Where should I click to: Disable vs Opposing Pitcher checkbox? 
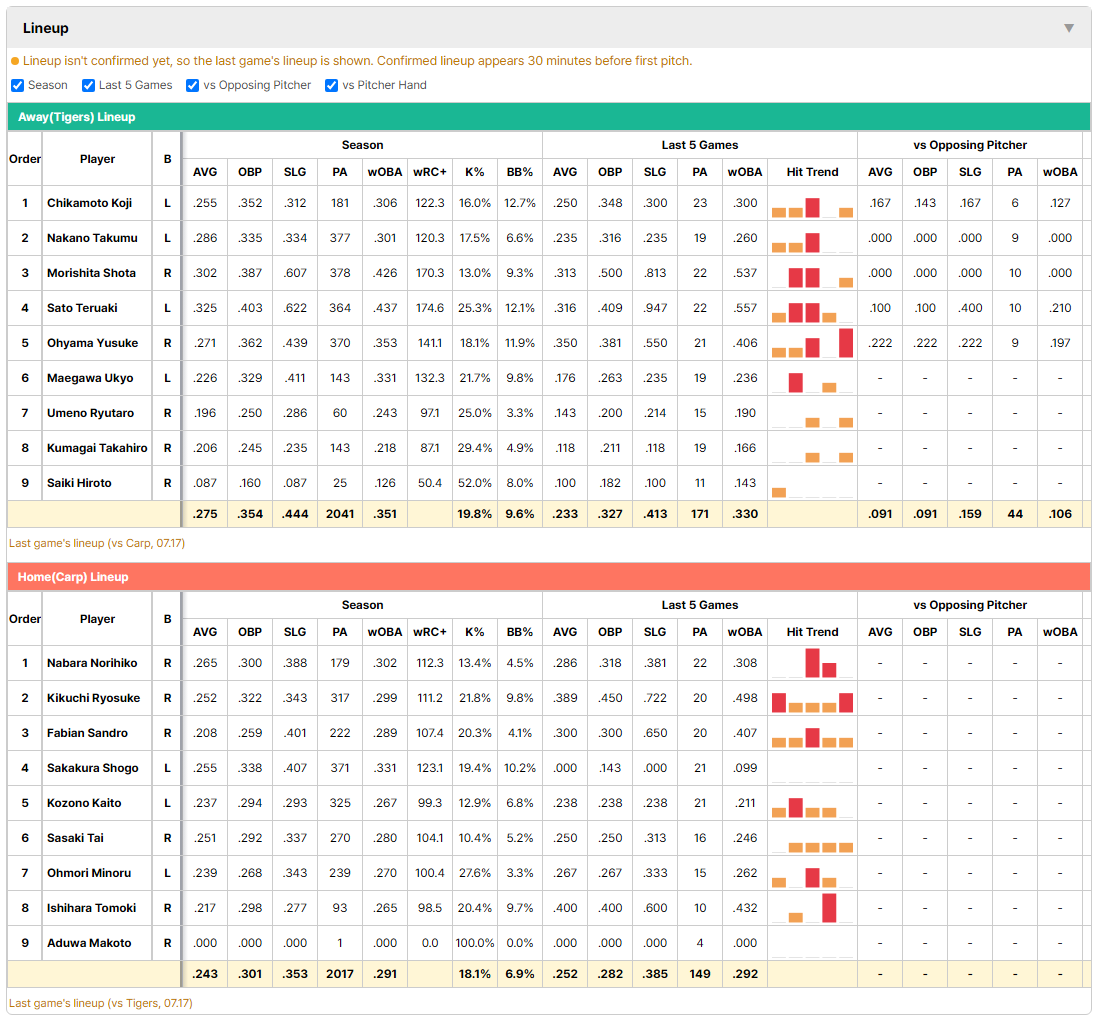193,85
